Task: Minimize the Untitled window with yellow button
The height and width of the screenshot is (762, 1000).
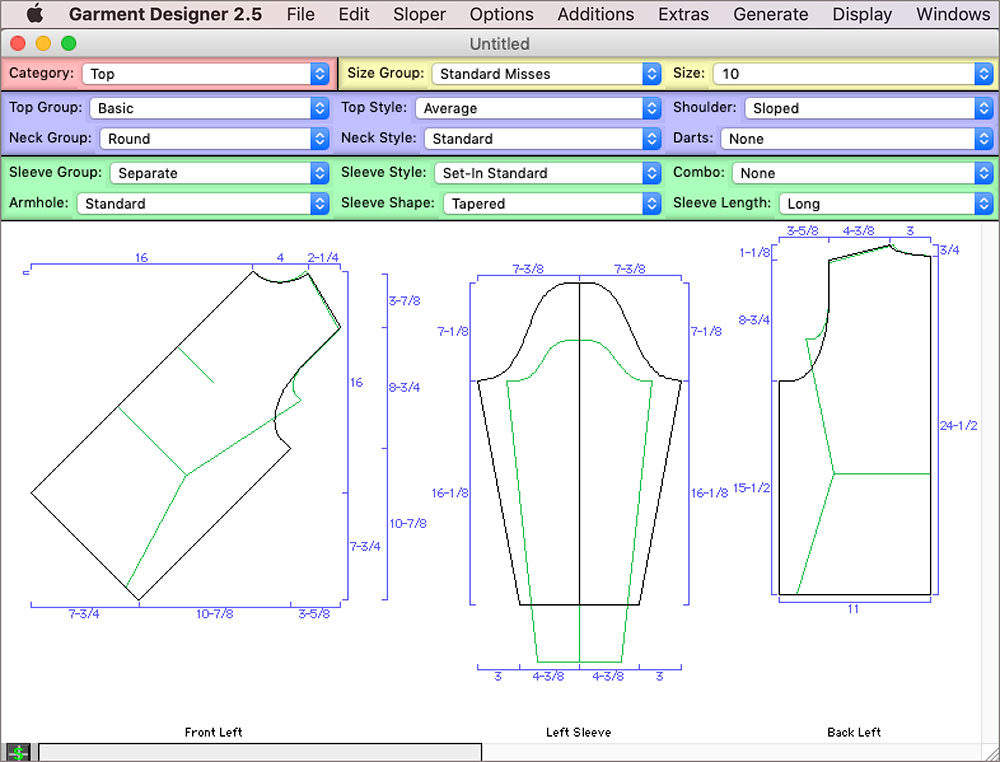Action: (43, 43)
